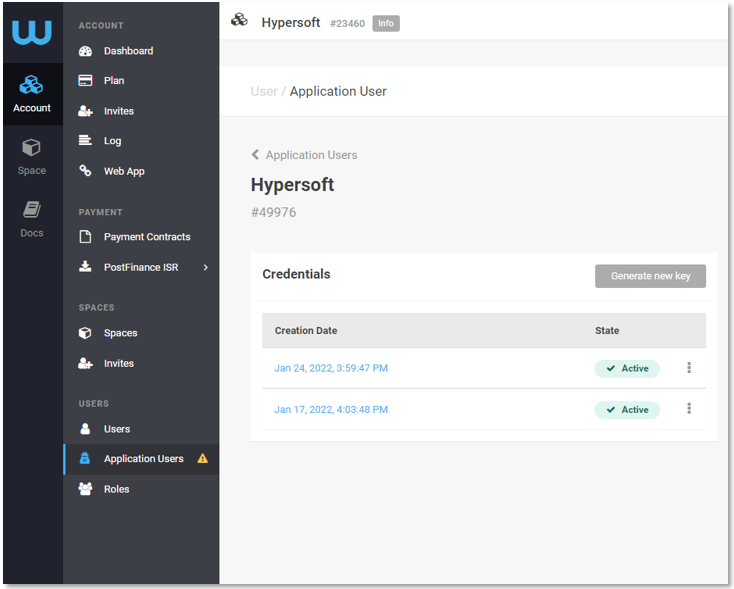
Task: Click the Application Users warning triangle icon
Action: click(203, 459)
